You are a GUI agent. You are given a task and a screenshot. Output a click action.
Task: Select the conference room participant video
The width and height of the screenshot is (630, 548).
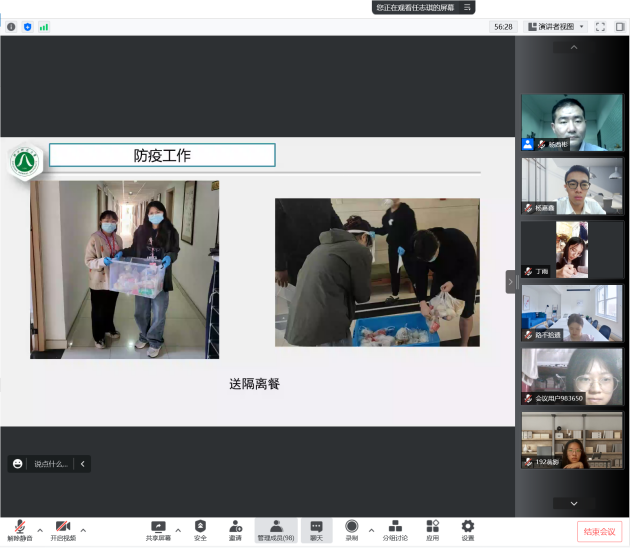[x=572, y=313]
